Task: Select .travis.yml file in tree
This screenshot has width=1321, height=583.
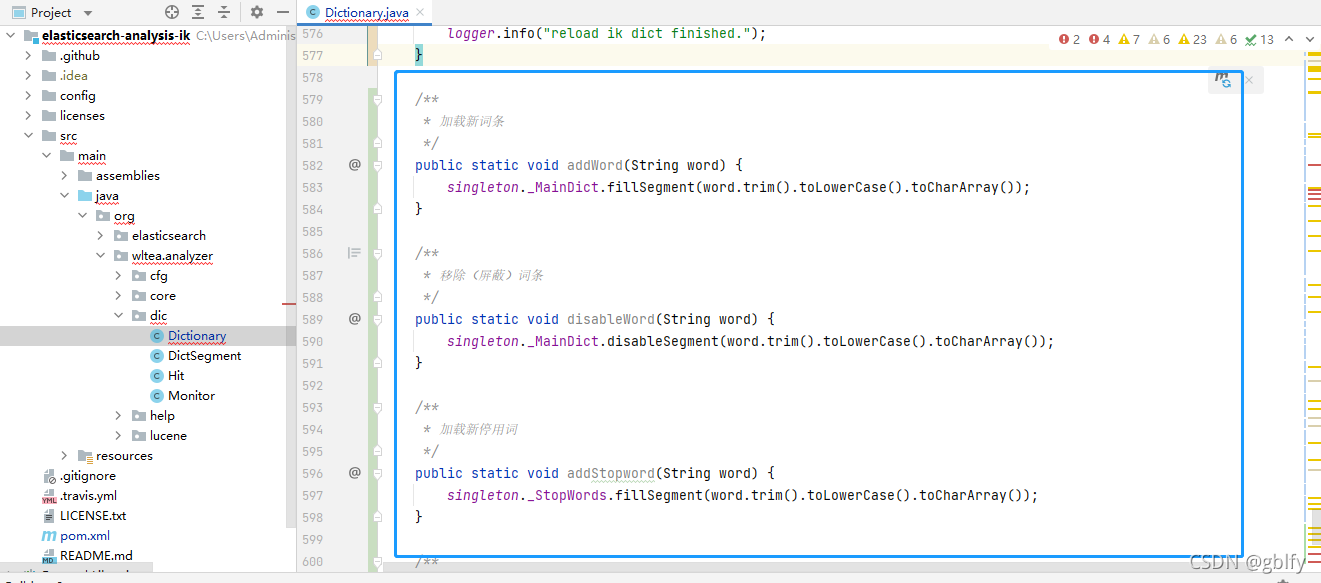Action: tap(88, 496)
